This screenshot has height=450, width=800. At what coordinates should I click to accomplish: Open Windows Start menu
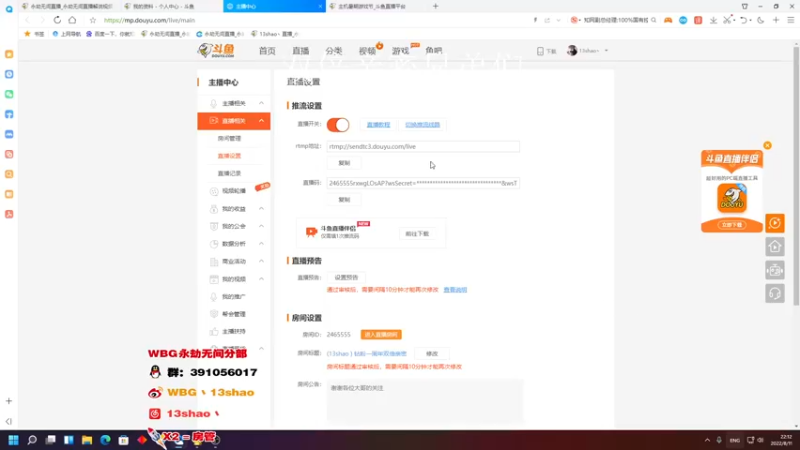13,440
